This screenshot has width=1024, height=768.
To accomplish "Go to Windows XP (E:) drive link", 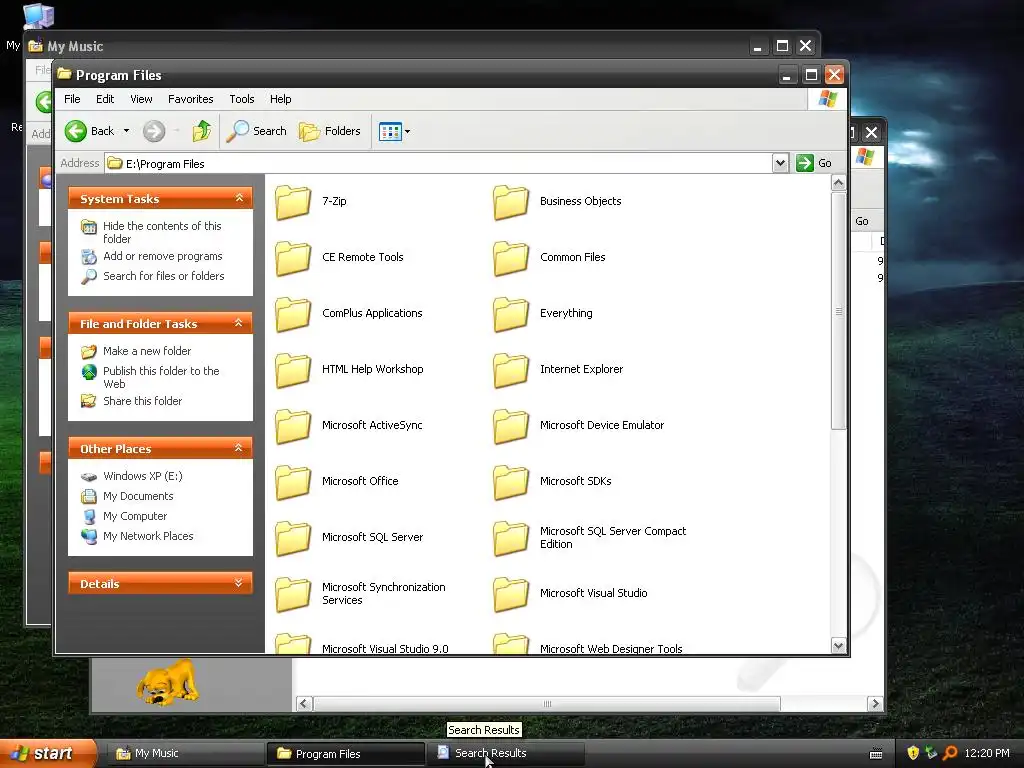I will (x=142, y=477).
